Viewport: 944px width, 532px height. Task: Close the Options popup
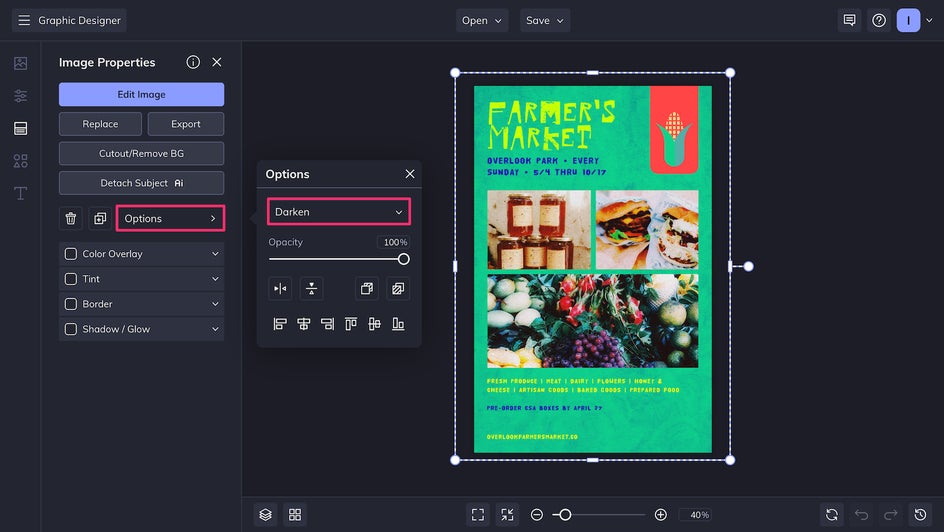tap(410, 174)
